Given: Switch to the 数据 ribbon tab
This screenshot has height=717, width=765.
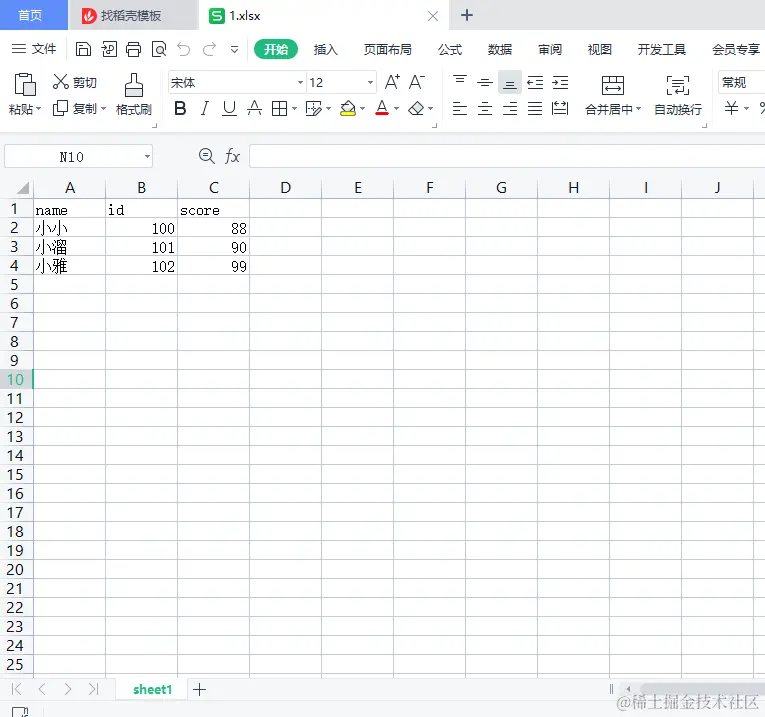Looking at the screenshot, I should tap(500, 49).
